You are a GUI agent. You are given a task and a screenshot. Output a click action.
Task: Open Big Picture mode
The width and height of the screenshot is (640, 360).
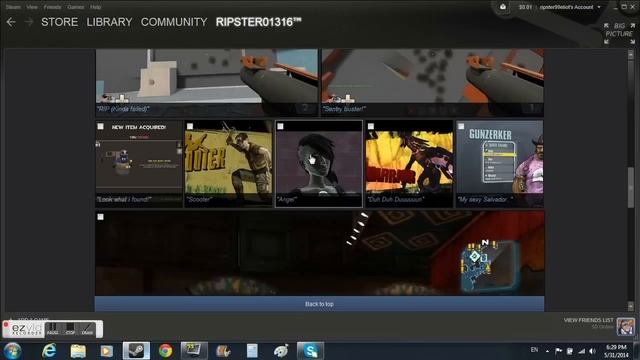619,33
